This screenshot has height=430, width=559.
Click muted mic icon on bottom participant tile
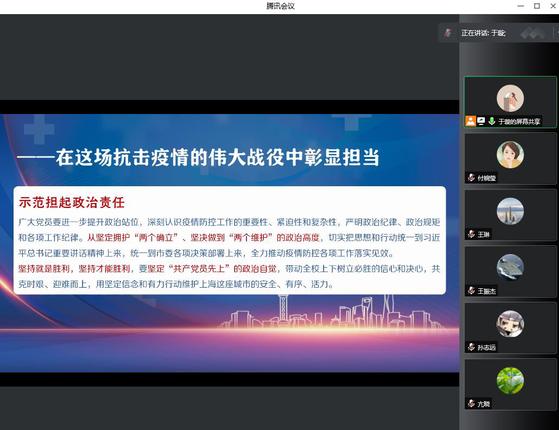[471, 404]
